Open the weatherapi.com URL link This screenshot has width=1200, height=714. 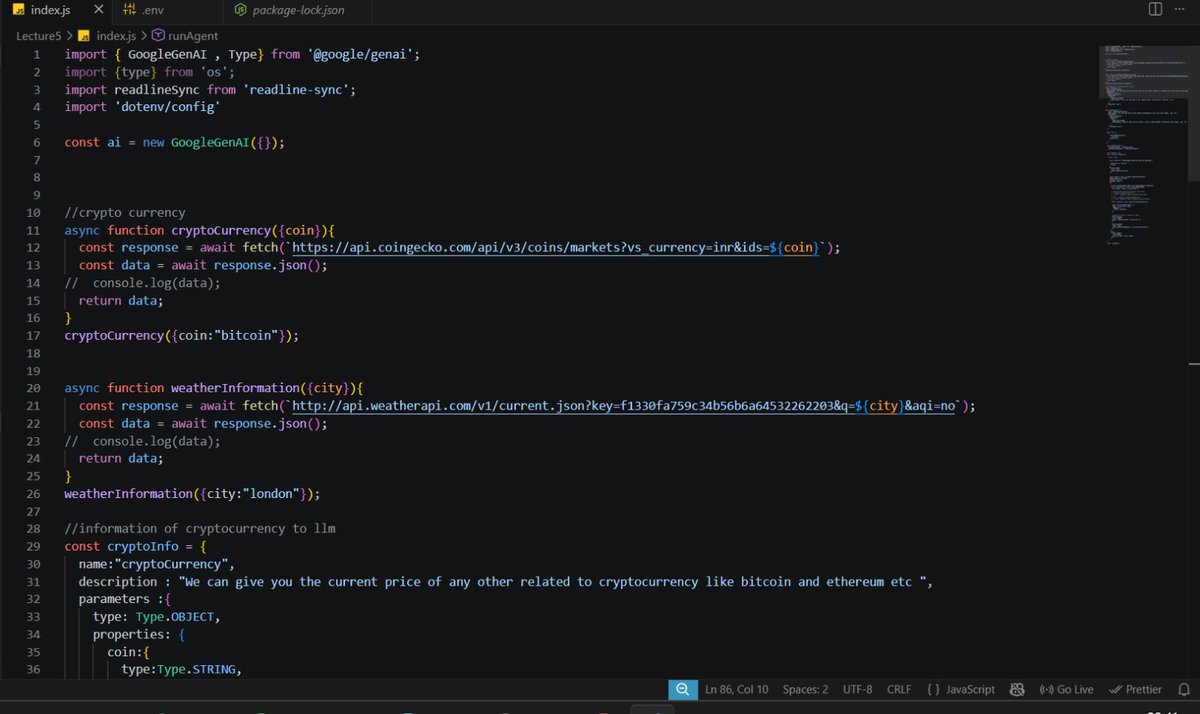[625, 406]
